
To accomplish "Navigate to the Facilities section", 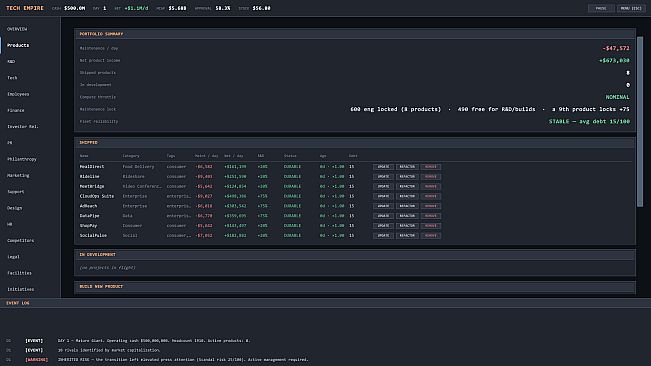I will tap(20, 273).
